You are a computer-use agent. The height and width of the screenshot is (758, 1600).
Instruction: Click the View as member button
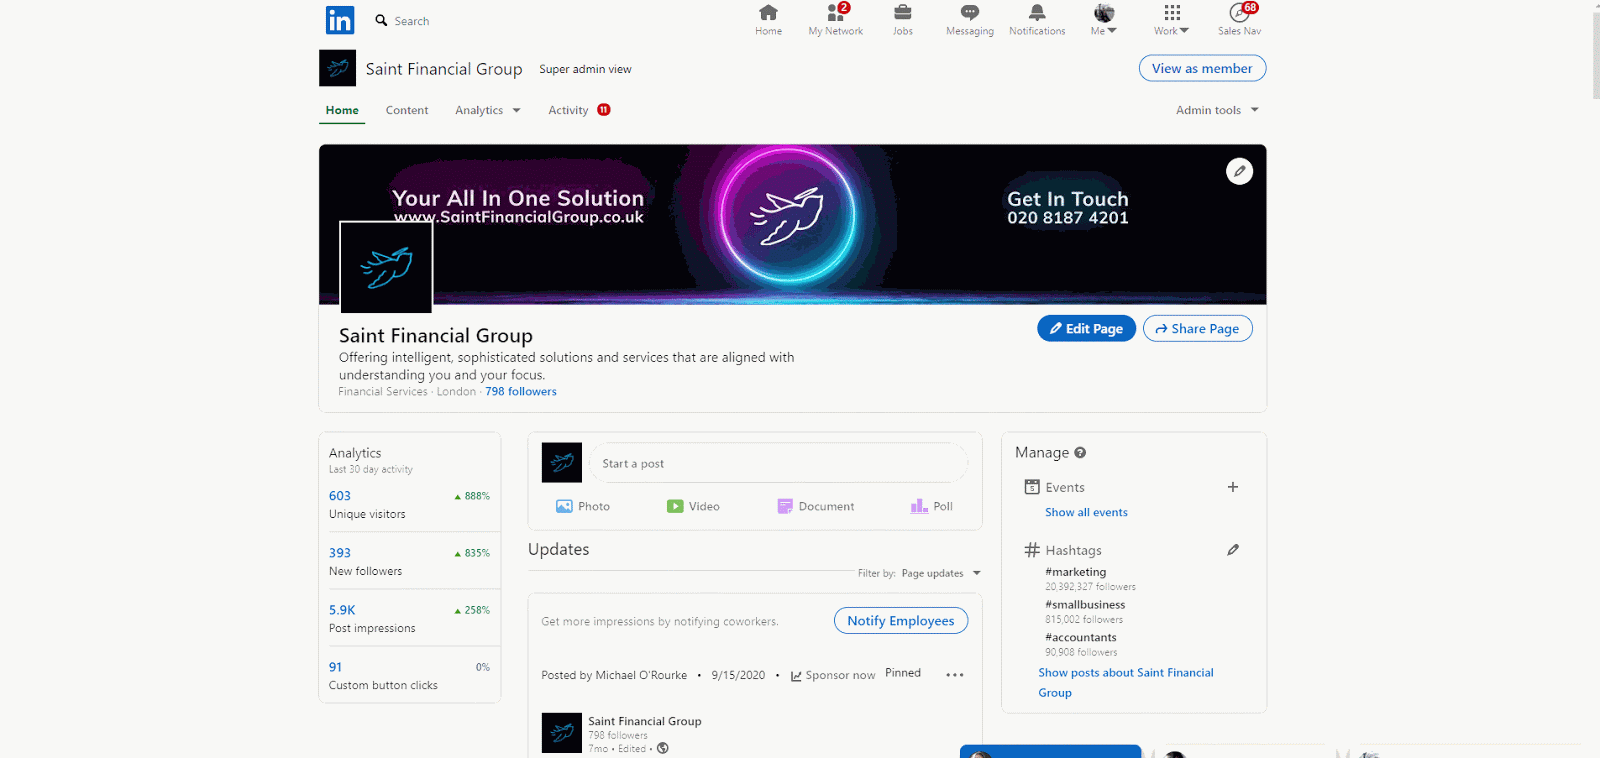click(x=1202, y=68)
